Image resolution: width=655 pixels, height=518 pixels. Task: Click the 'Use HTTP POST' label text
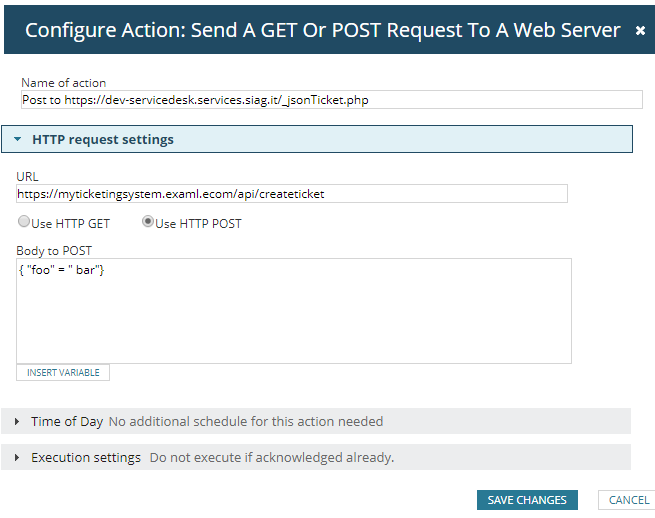pyautogui.click(x=198, y=224)
